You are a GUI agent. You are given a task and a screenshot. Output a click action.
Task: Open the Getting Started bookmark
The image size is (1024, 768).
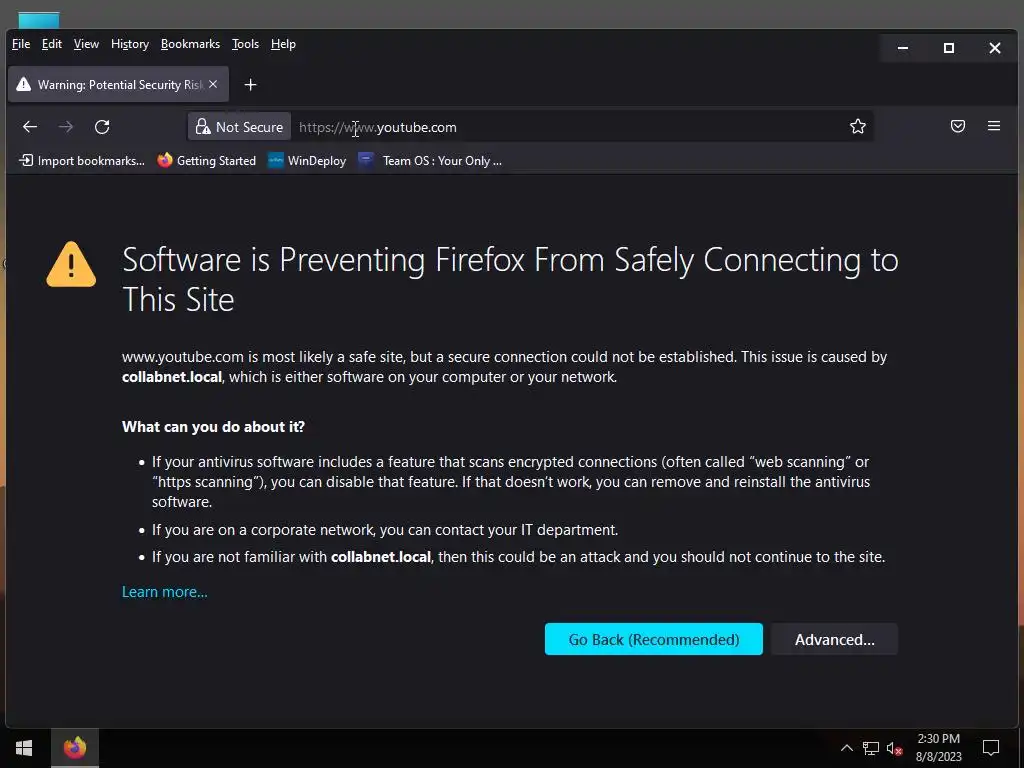[207, 160]
